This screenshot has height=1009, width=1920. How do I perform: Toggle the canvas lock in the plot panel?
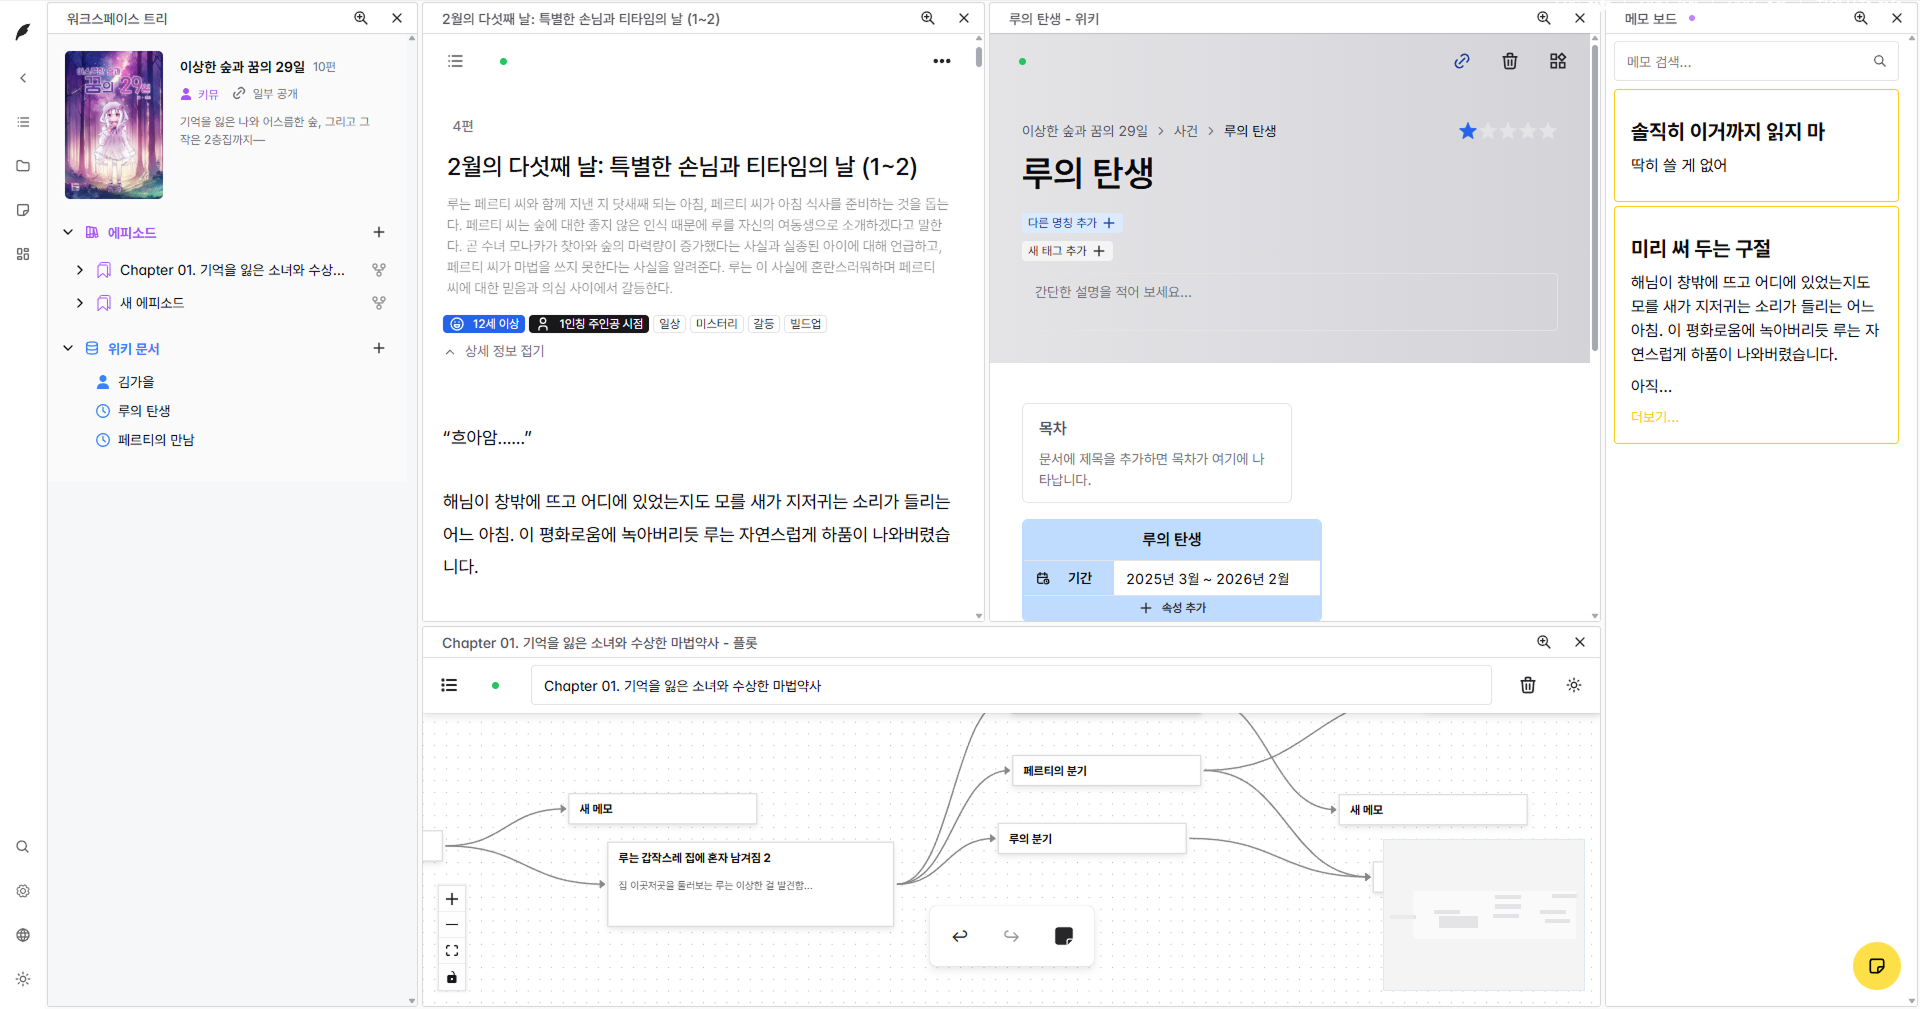pos(451,977)
